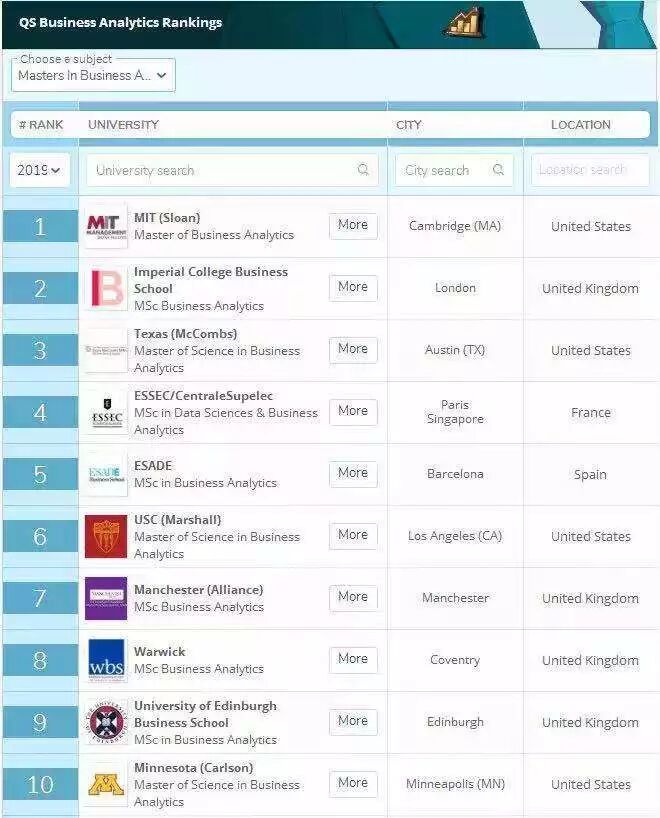Click More for Manchester (Alliance)
This screenshot has width=660, height=818.
(x=353, y=598)
